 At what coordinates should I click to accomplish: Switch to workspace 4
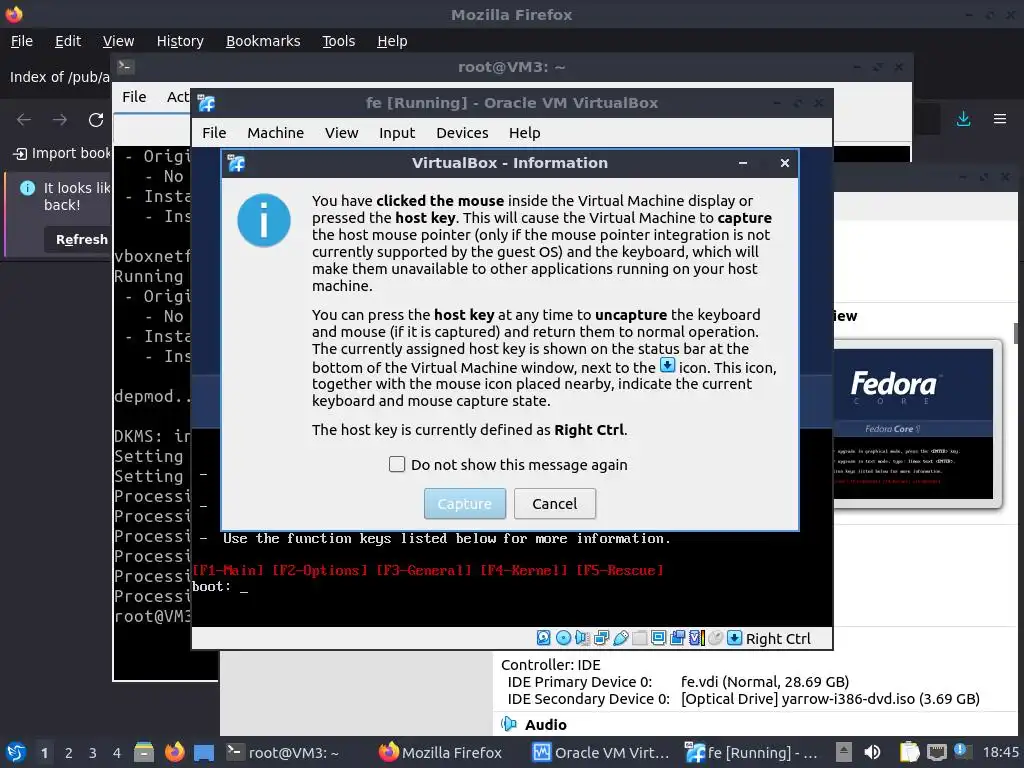pyautogui.click(x=117, y=753)
